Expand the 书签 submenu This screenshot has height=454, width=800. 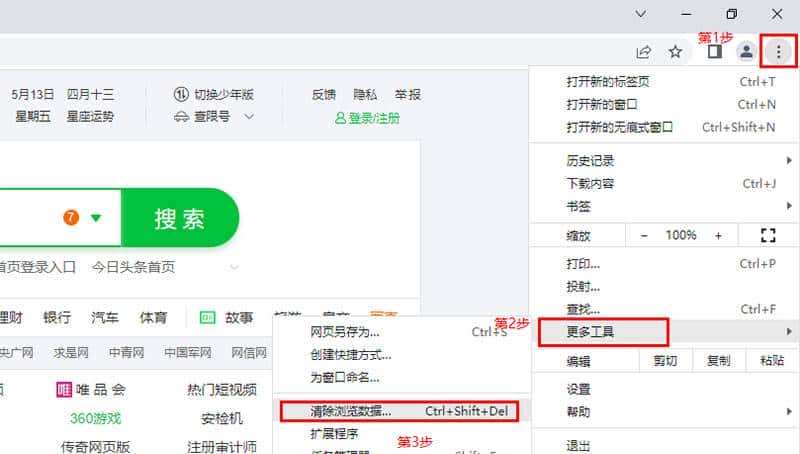coord(663,207)
